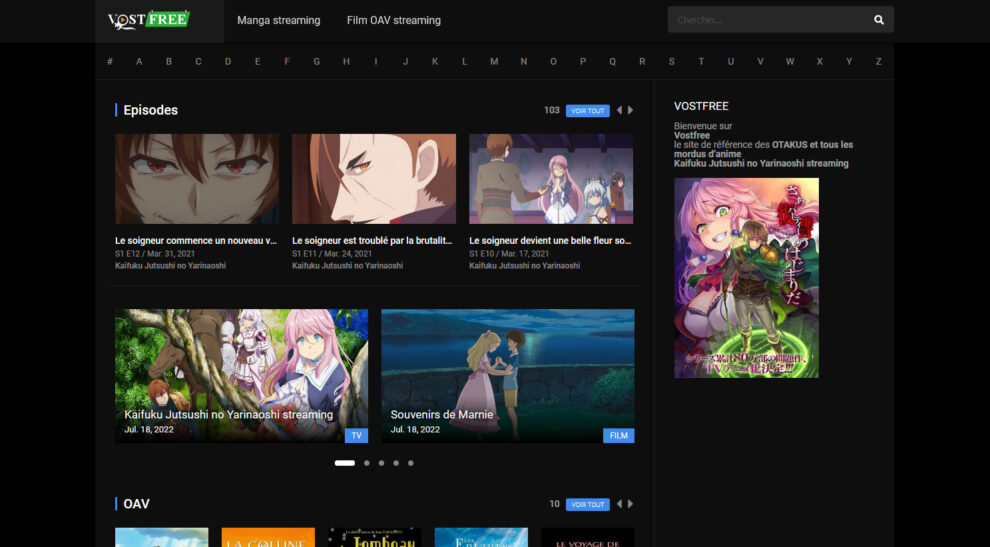Open 'Le soigneur est troublé par la brutalit...' title
The image size is (990, 547).
tap(372, 241)
